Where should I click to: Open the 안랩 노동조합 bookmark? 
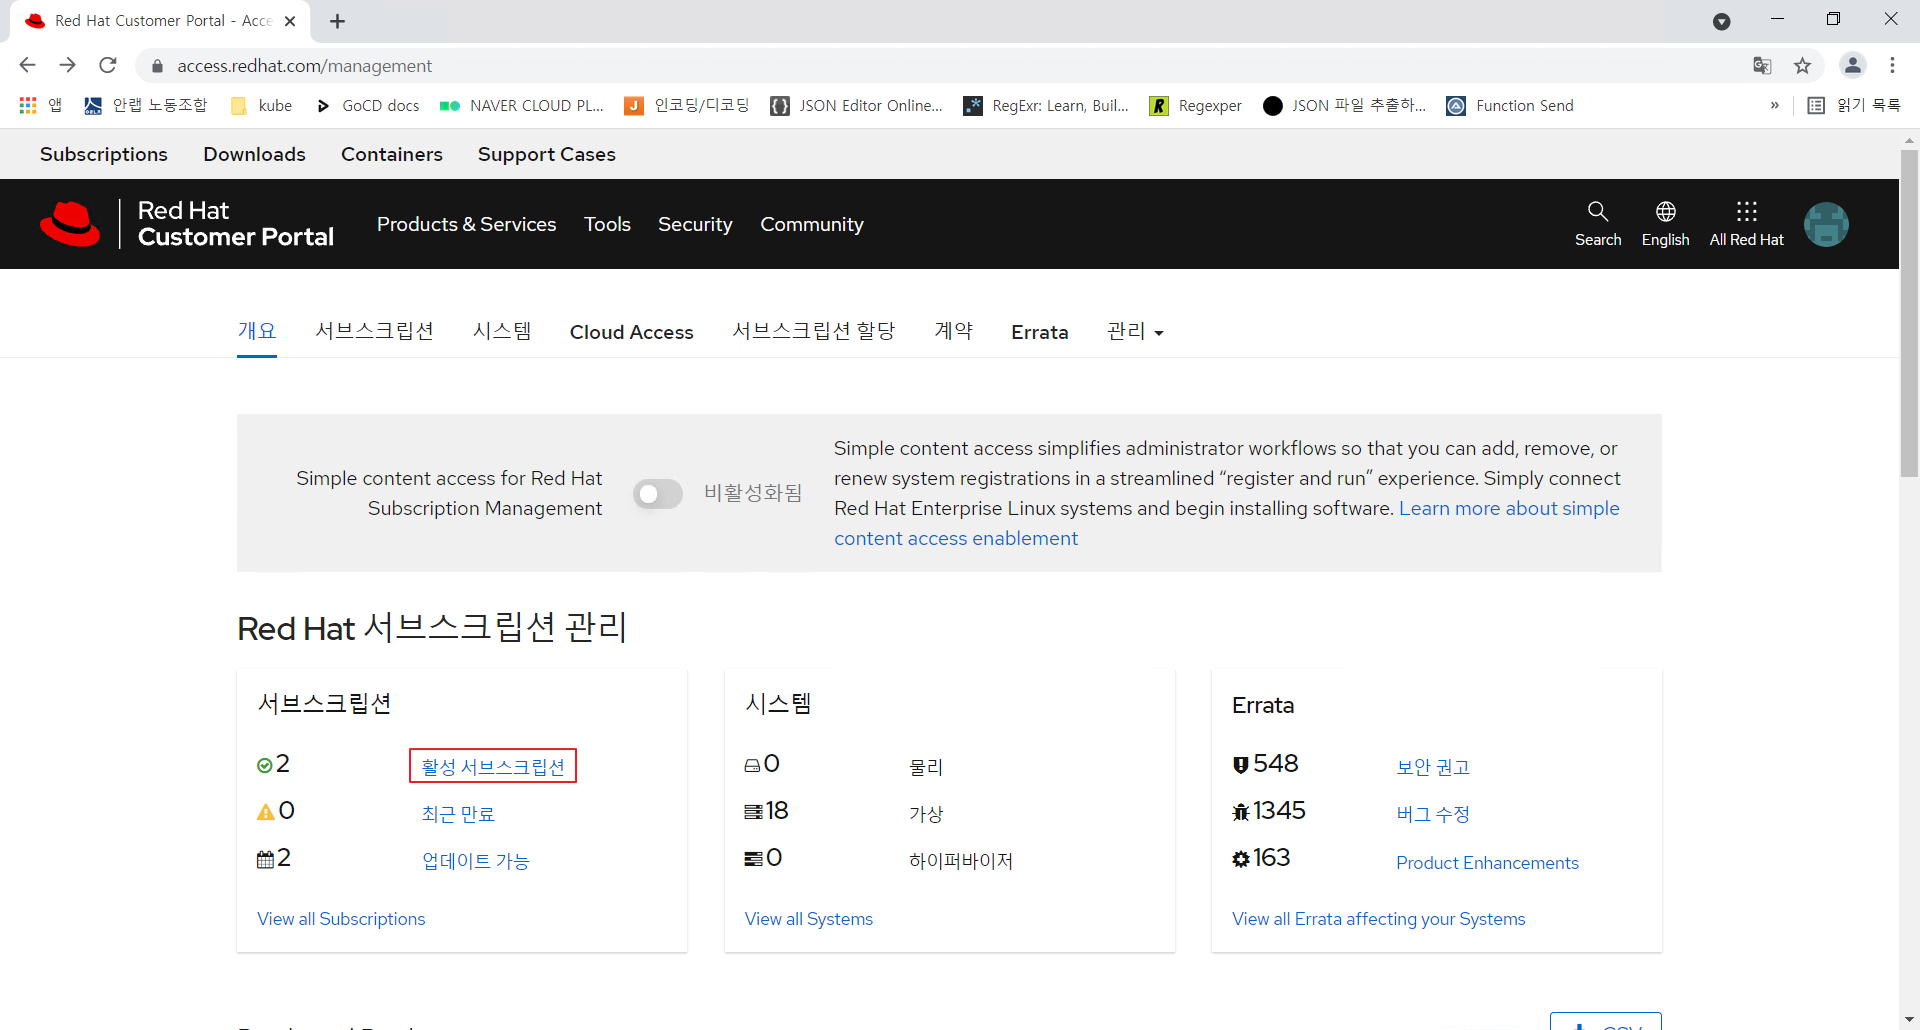coord(146,105)
